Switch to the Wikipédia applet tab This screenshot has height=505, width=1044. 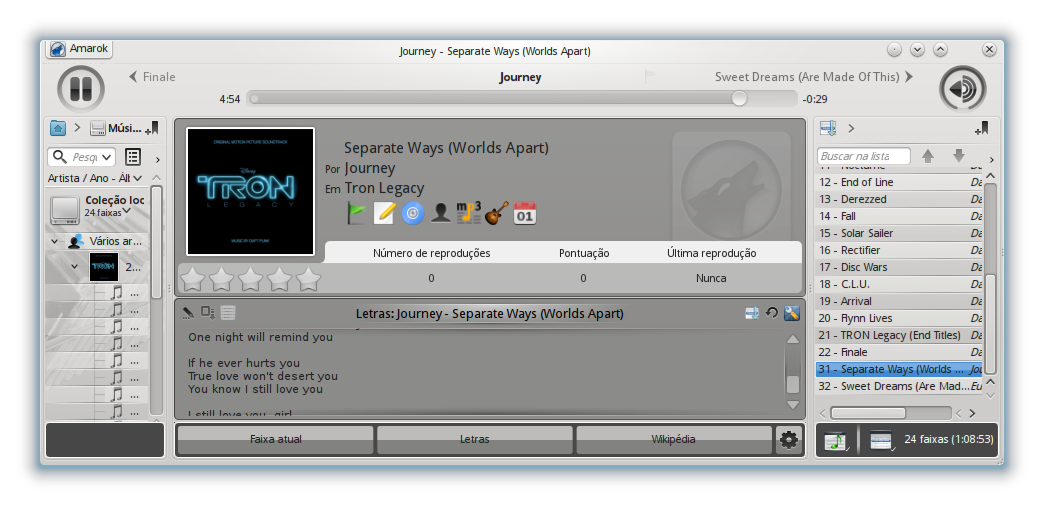click(674, 440)
